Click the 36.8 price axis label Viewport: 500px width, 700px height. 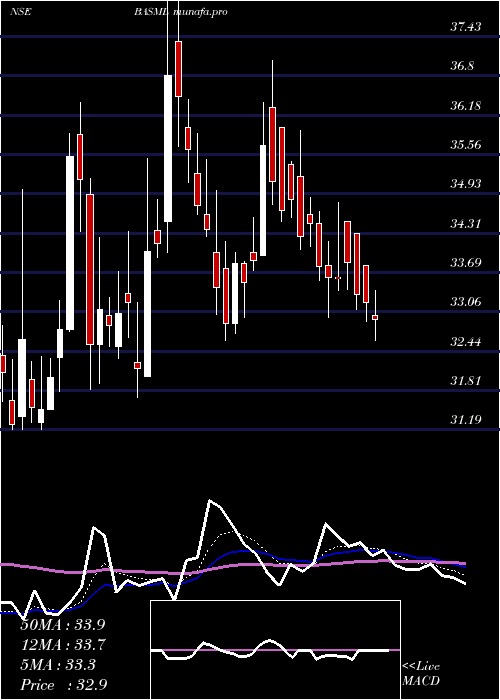tap(462, 67)
